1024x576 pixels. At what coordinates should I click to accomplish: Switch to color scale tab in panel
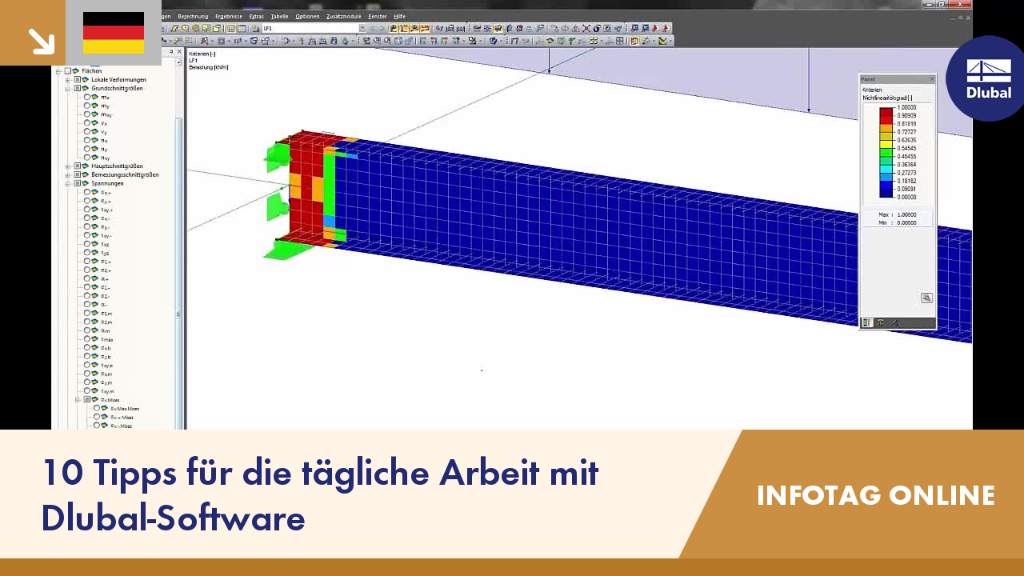coord(867,323)
